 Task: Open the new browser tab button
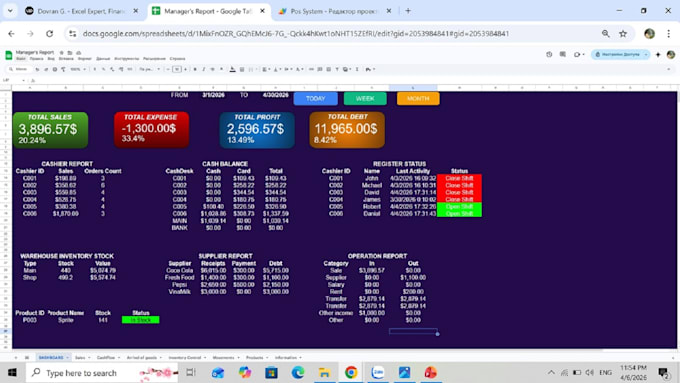click(x=408, y=11)
